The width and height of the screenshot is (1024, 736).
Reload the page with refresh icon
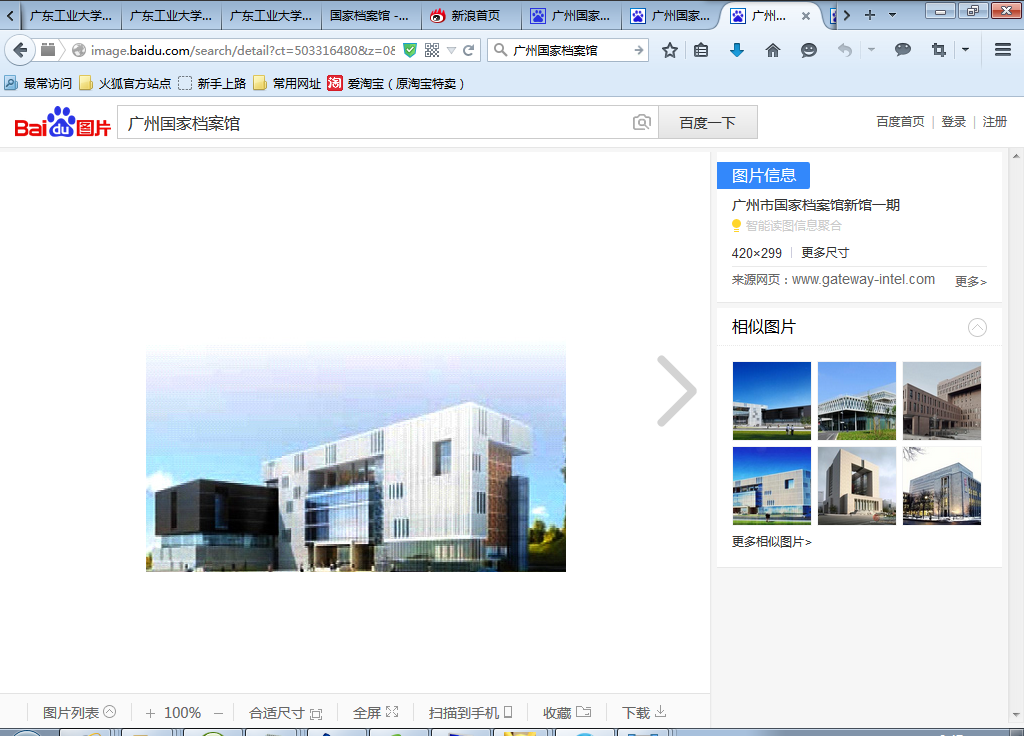click(468, 50)
